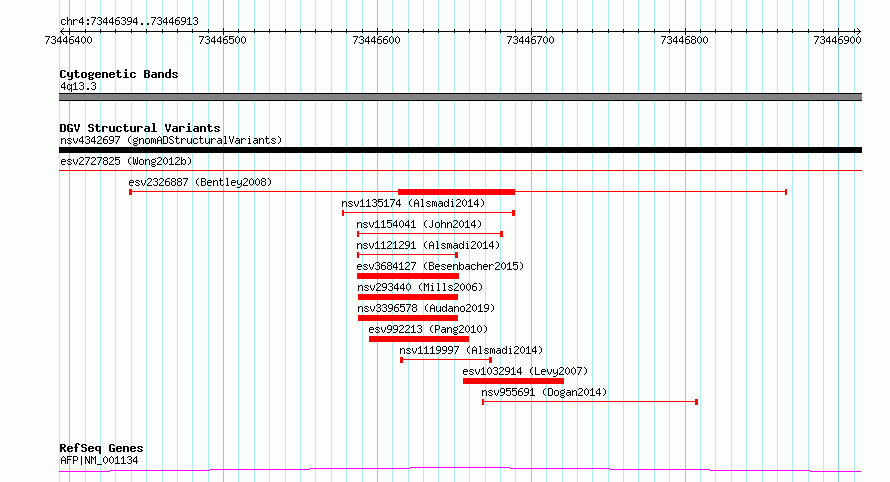The image size is (890, 482).
Task: Select variant label esv992213 (Pang2010)
Action: pyautogui.click(x=428, y=329)
